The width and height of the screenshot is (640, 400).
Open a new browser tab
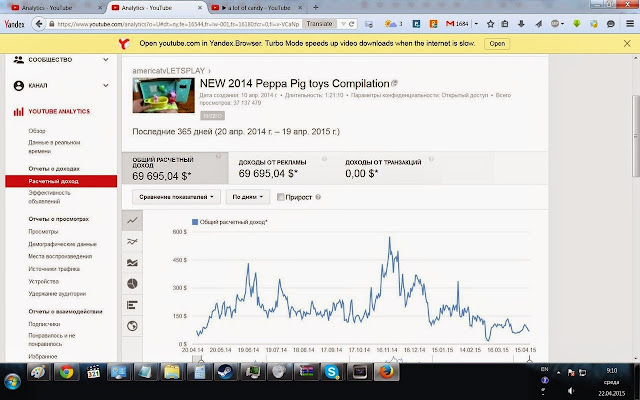(x=316, y=7)
